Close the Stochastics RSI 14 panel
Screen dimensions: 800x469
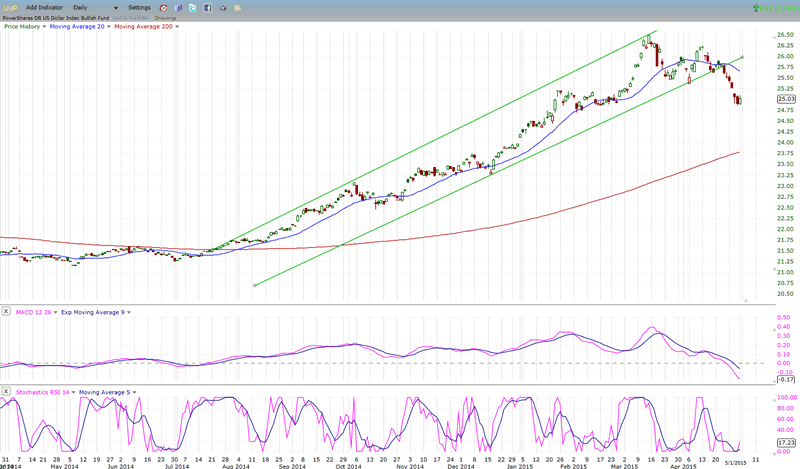pyautogui.click(x=6, y=391)
